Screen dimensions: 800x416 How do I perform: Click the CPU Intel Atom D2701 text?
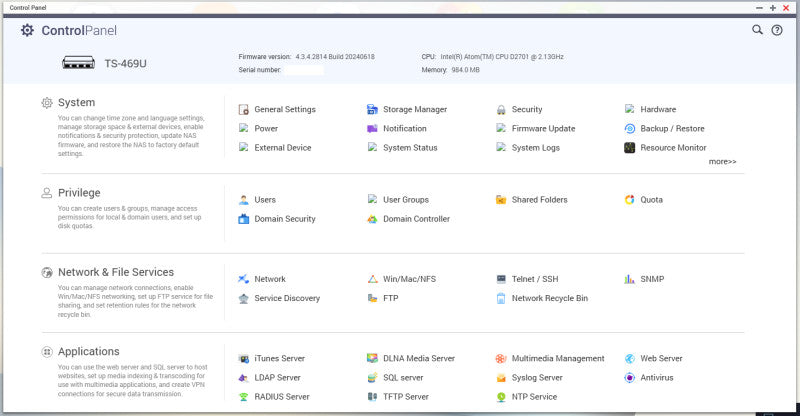click(502, 57)
